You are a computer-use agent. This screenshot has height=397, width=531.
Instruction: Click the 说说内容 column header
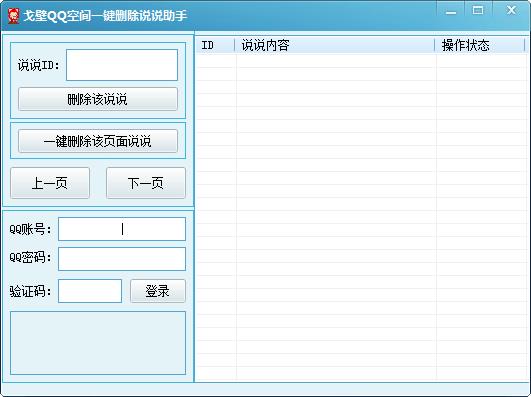[335, 45]
